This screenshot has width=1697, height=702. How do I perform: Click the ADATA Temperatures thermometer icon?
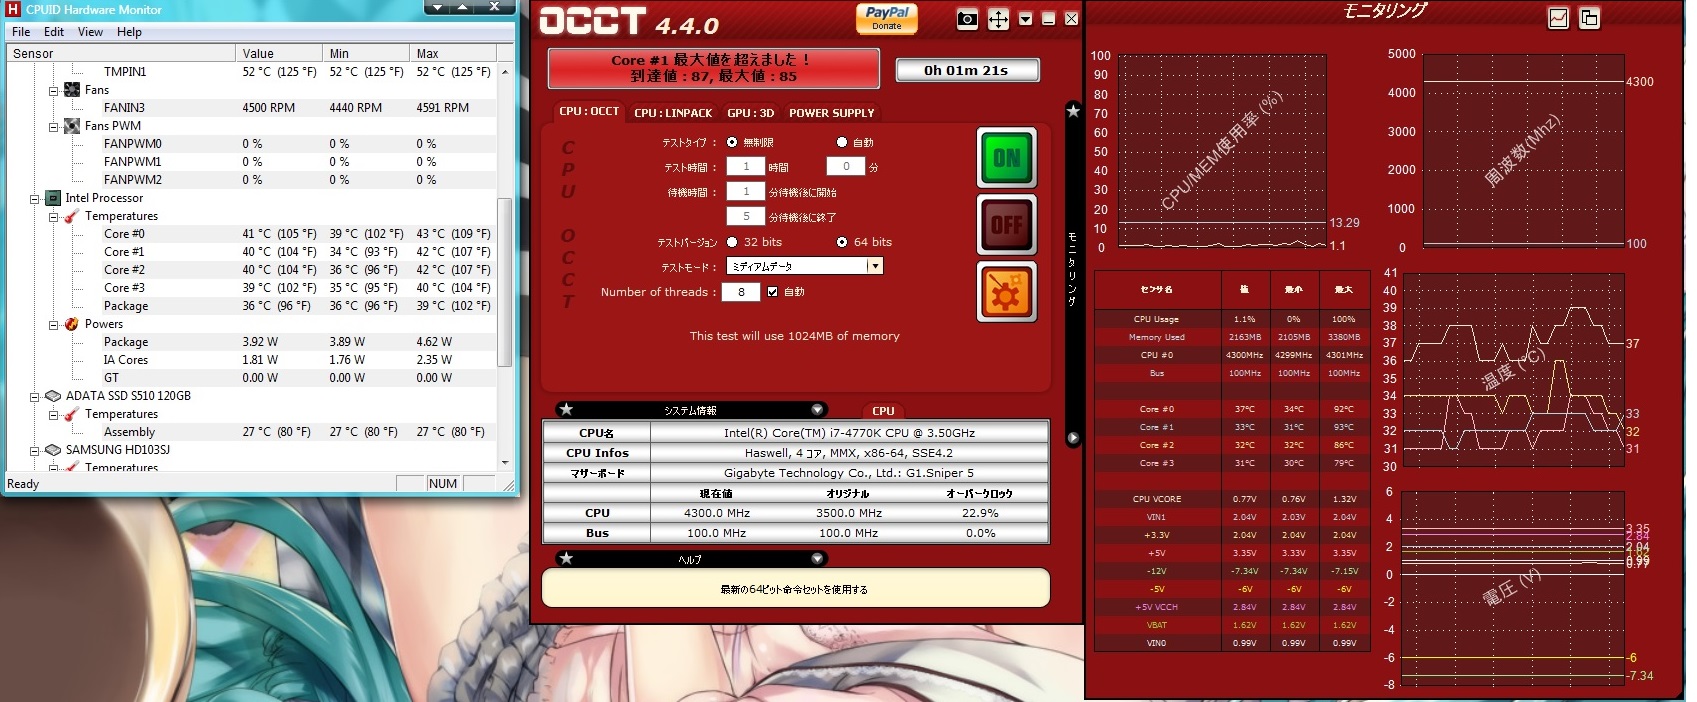pos(72,414)
